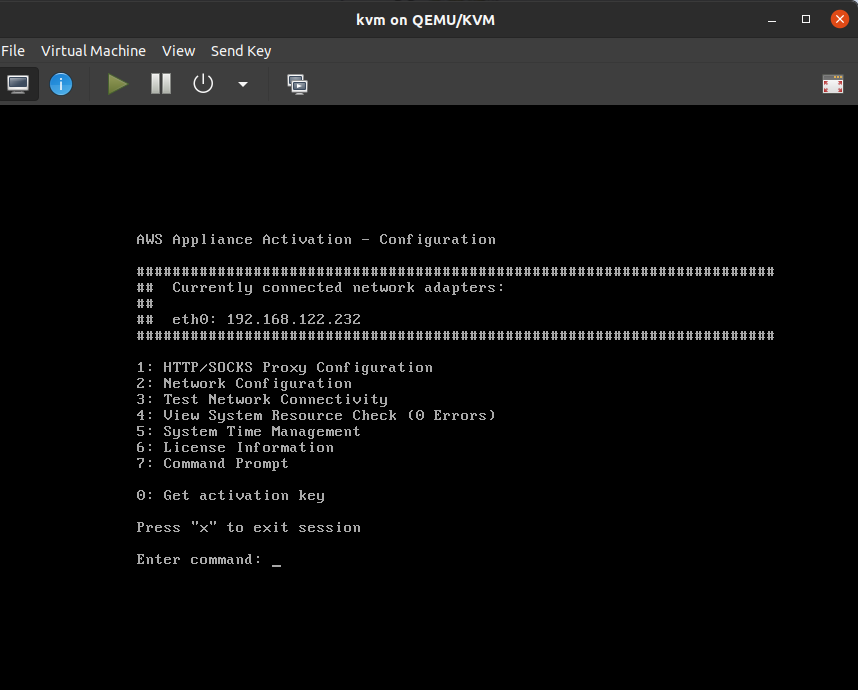Select 'System Time Management' line
This screenshot has height=690, width=858.
(x=262, y=432)
